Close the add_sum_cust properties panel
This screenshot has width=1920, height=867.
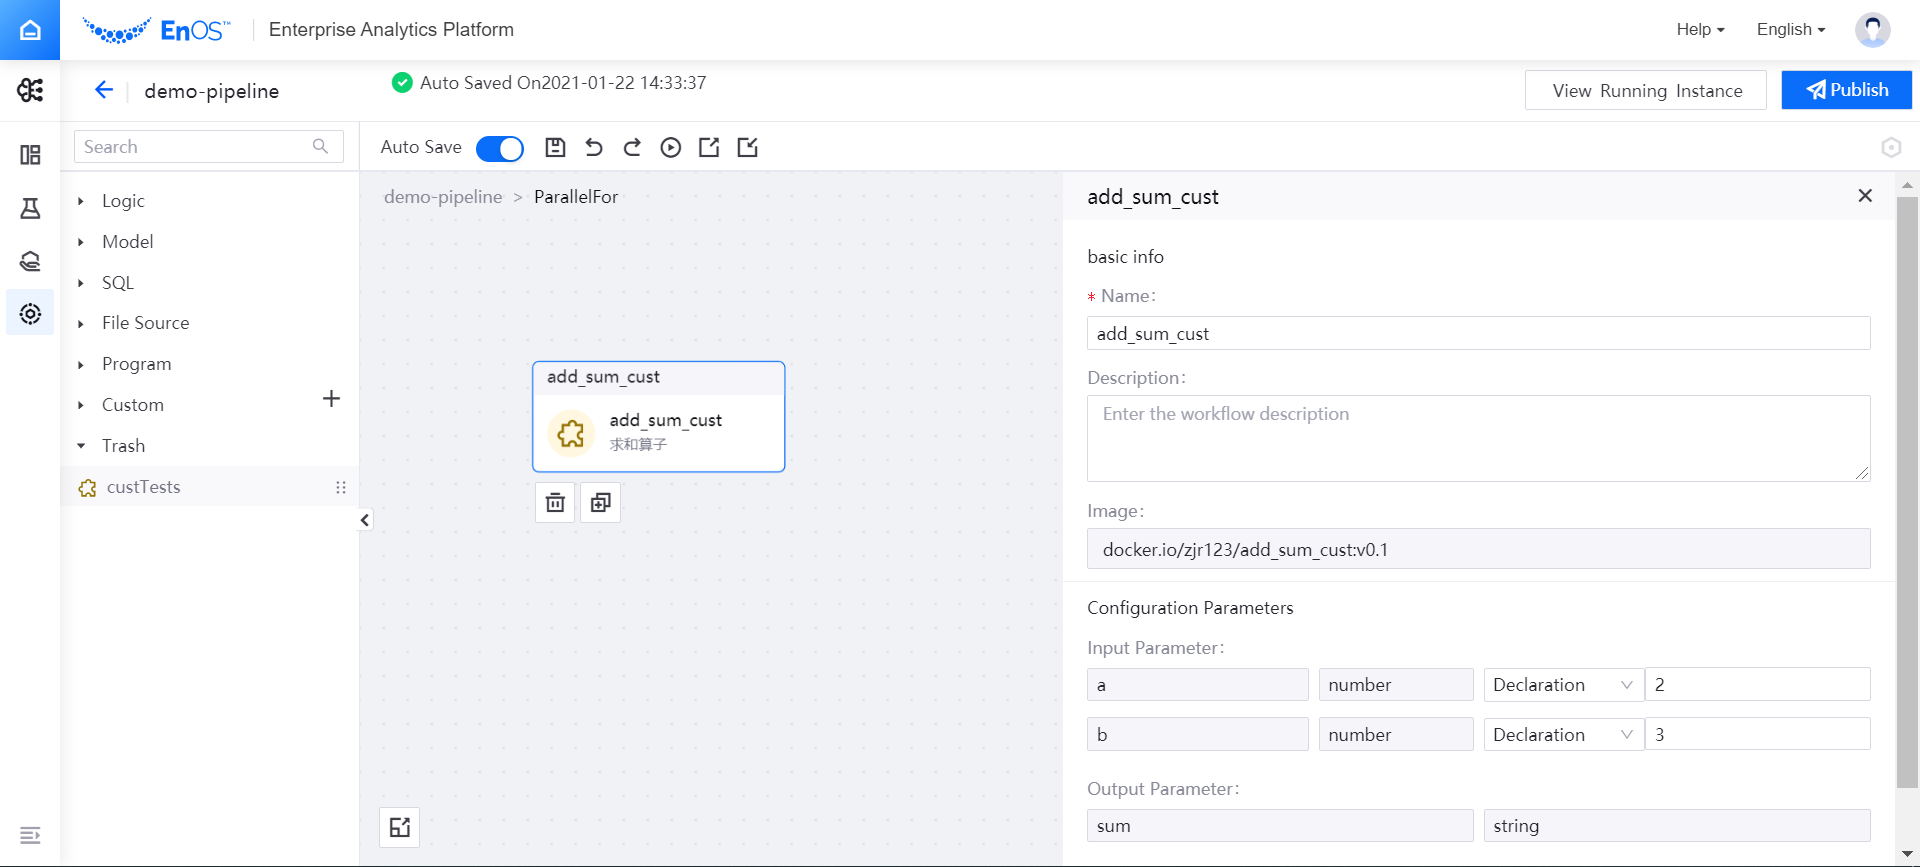coord(1865,196)
